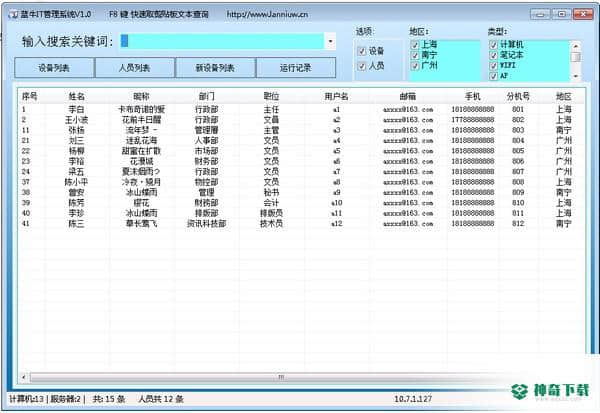Viewport: 600px width, 413px height.
Task: Click the extension number 801
Action: pos(518,109)
